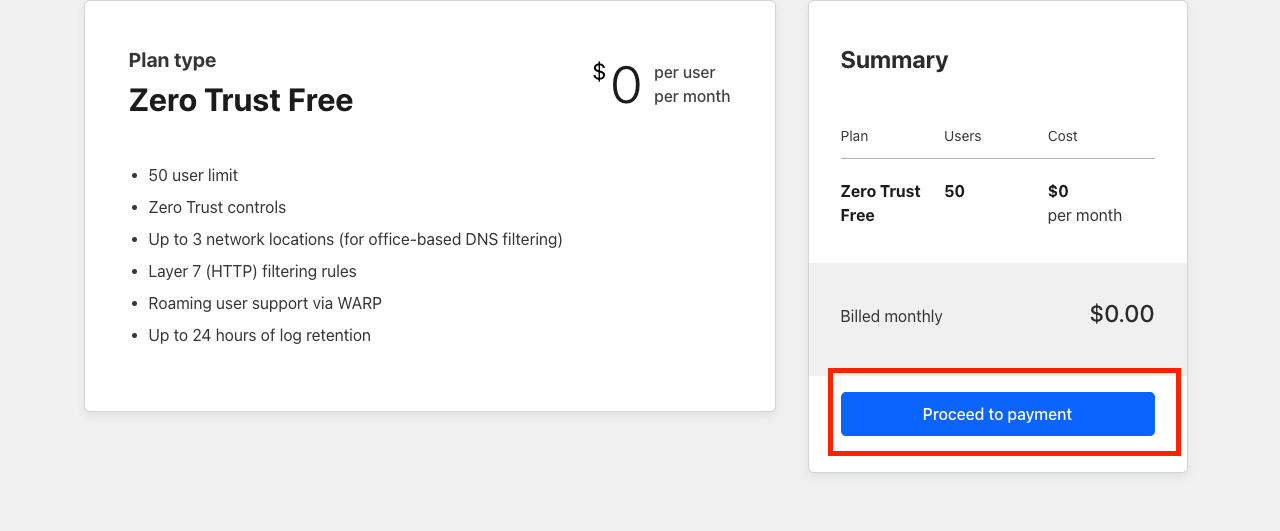Click 'Roaming user support via WARP' text
Viewport: 1280px width, 531px height.
click(265, 303)
